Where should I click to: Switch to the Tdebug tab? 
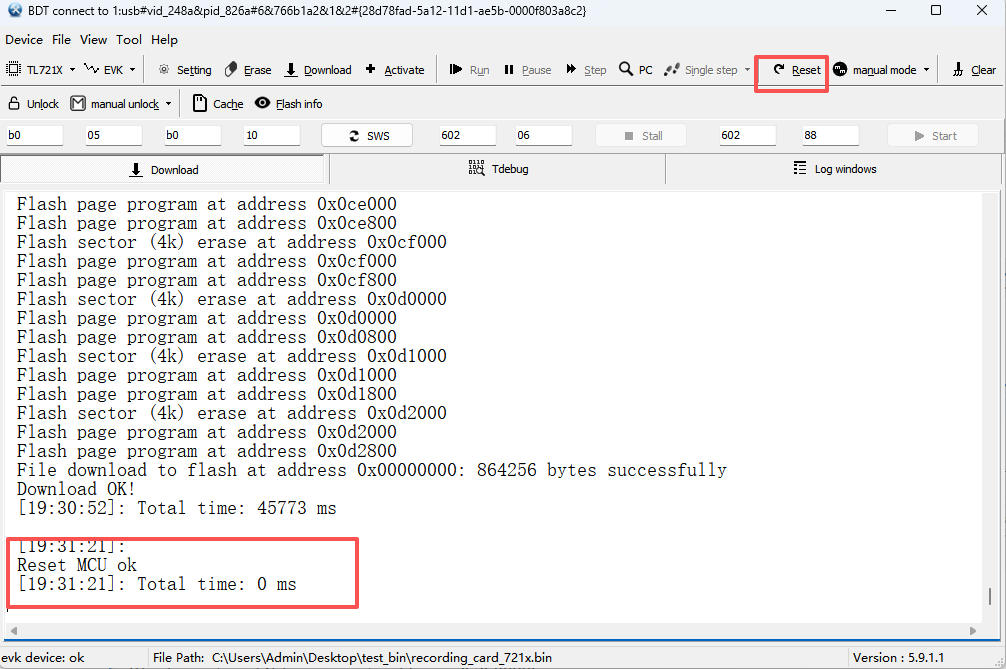(x=498, y=169)
